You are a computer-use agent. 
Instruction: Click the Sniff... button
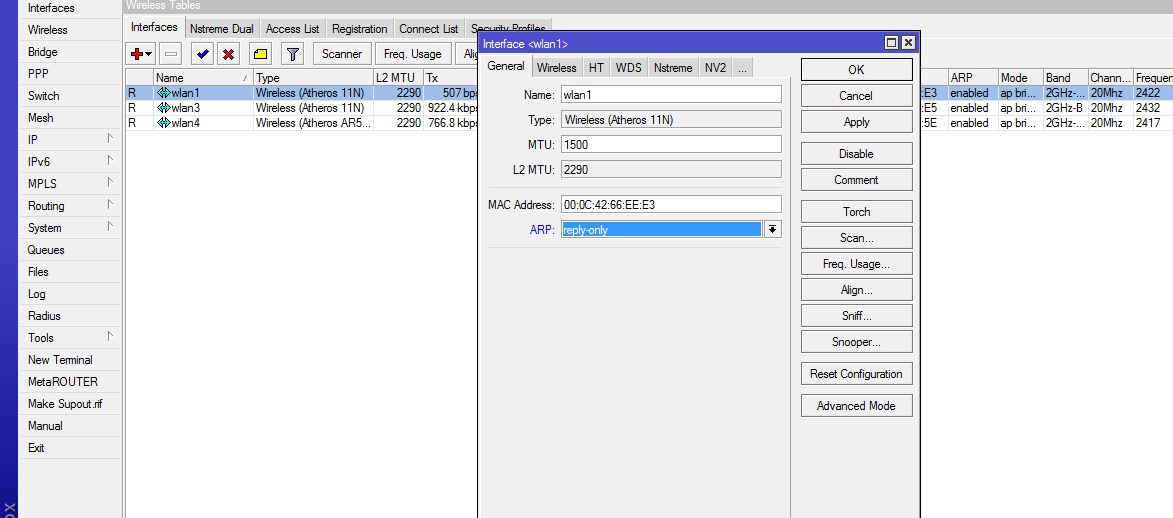pos(857,316)
